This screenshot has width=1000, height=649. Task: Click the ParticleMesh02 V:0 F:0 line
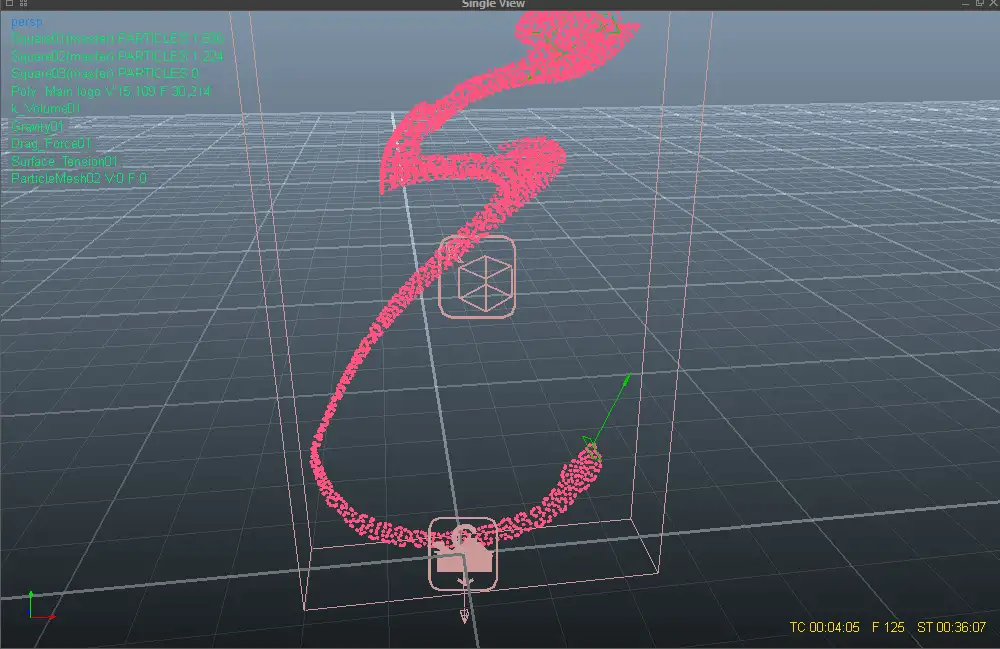[79, 179]
